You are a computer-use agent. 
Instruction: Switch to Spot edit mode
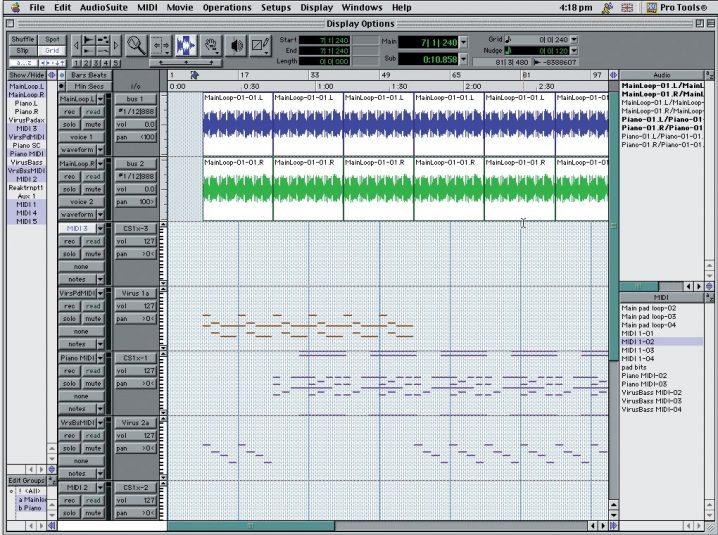(x=52, y=39)
